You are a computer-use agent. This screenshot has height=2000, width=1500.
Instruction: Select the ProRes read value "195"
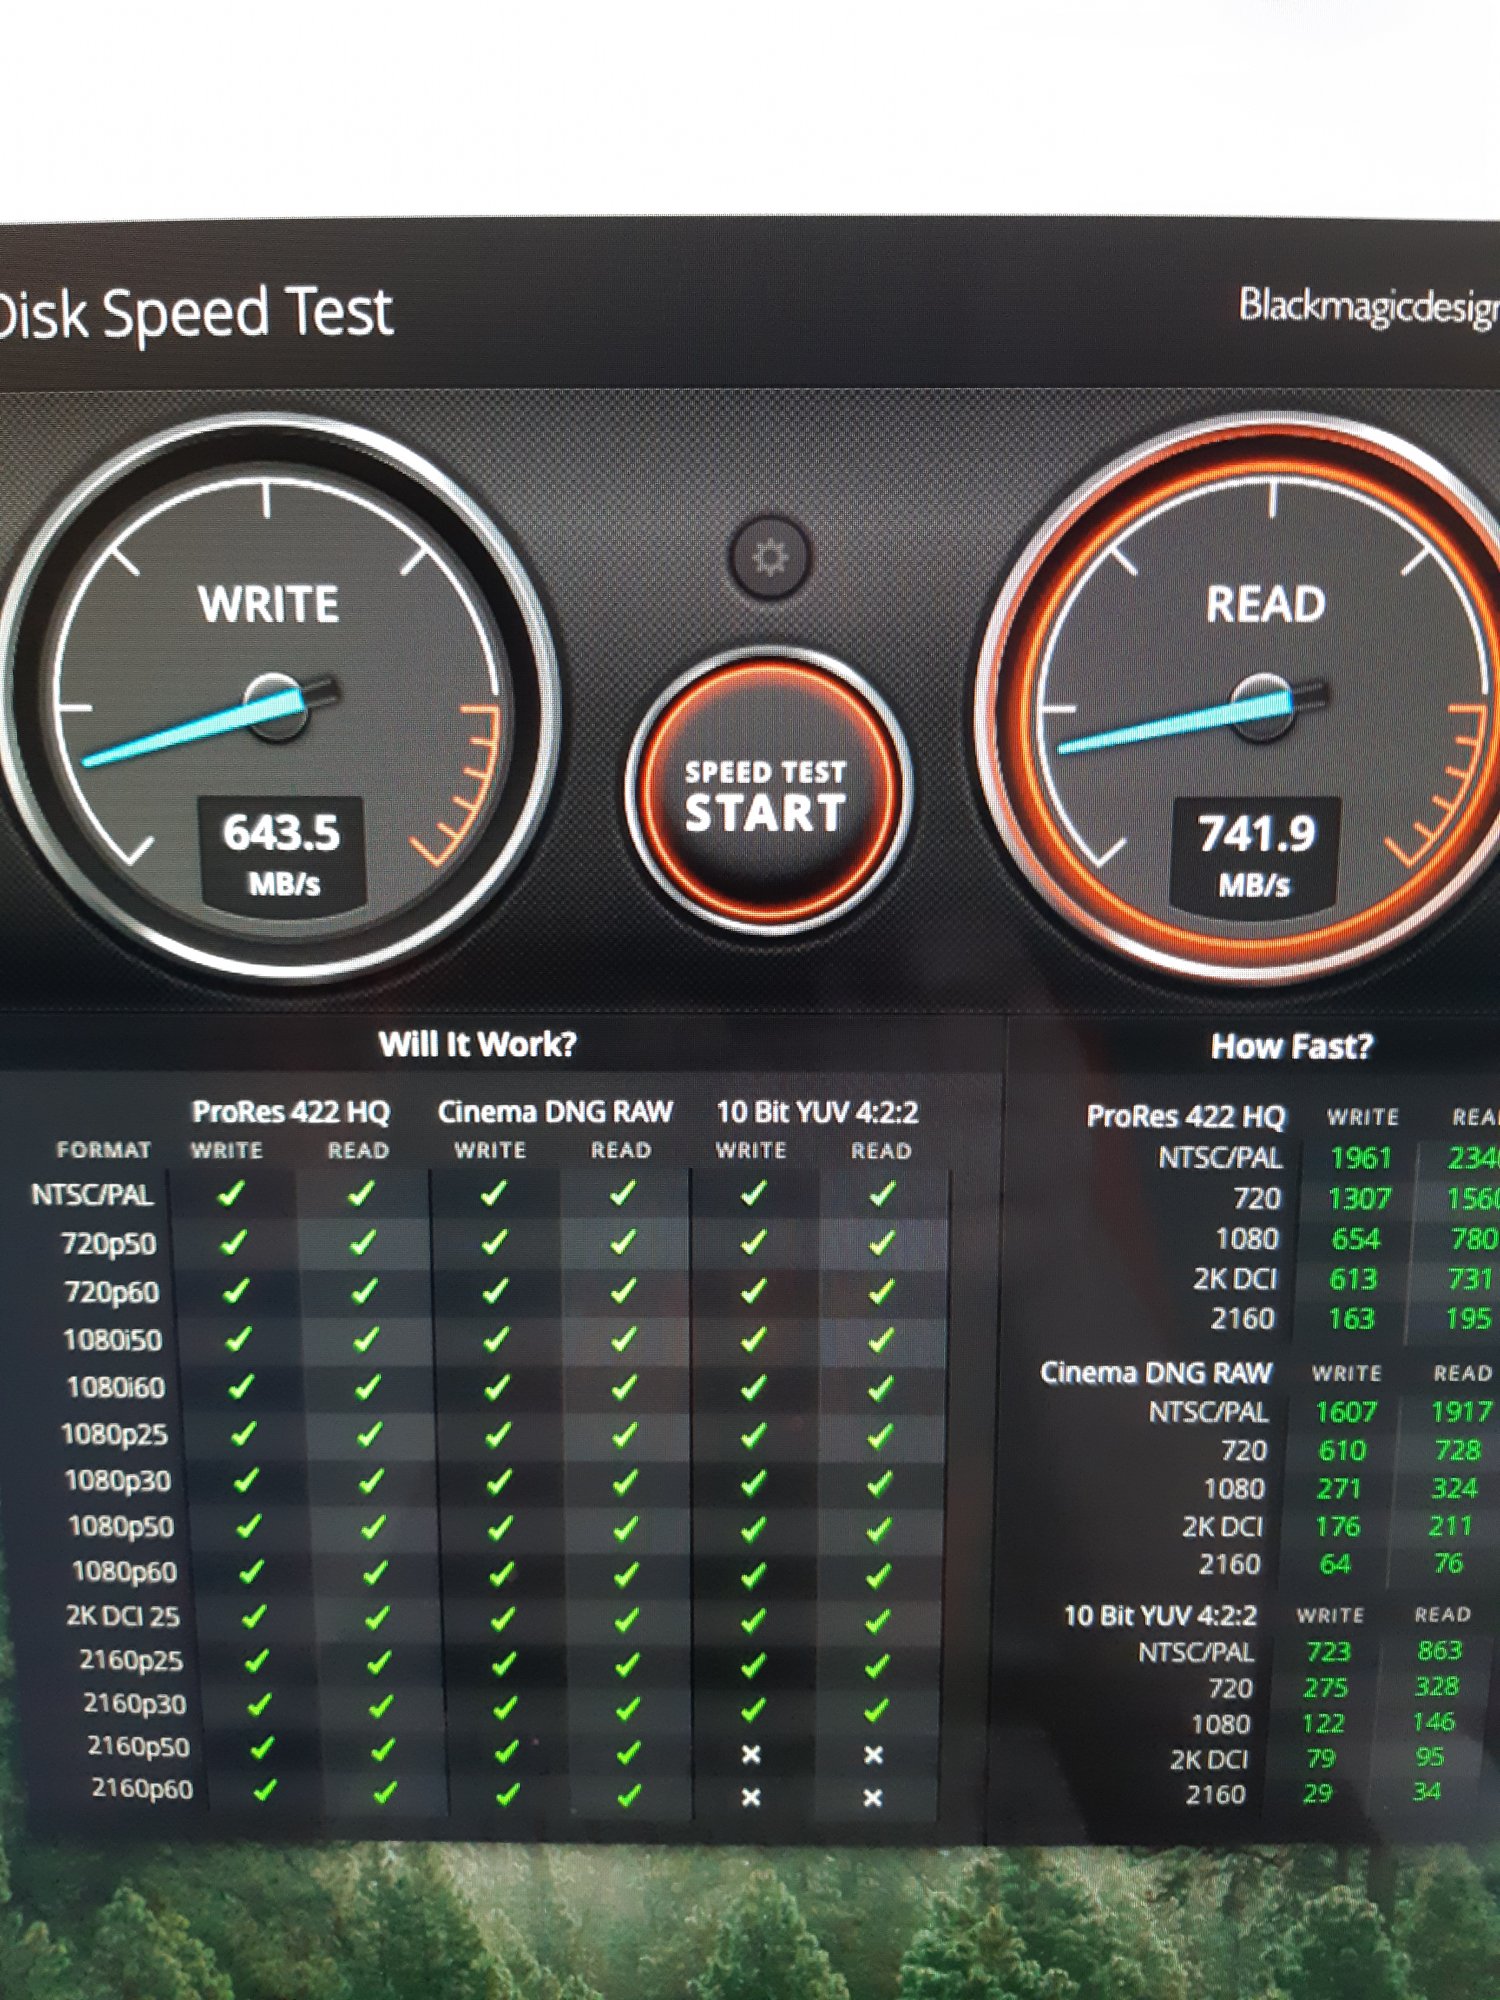click(x=1468, y=1319)
